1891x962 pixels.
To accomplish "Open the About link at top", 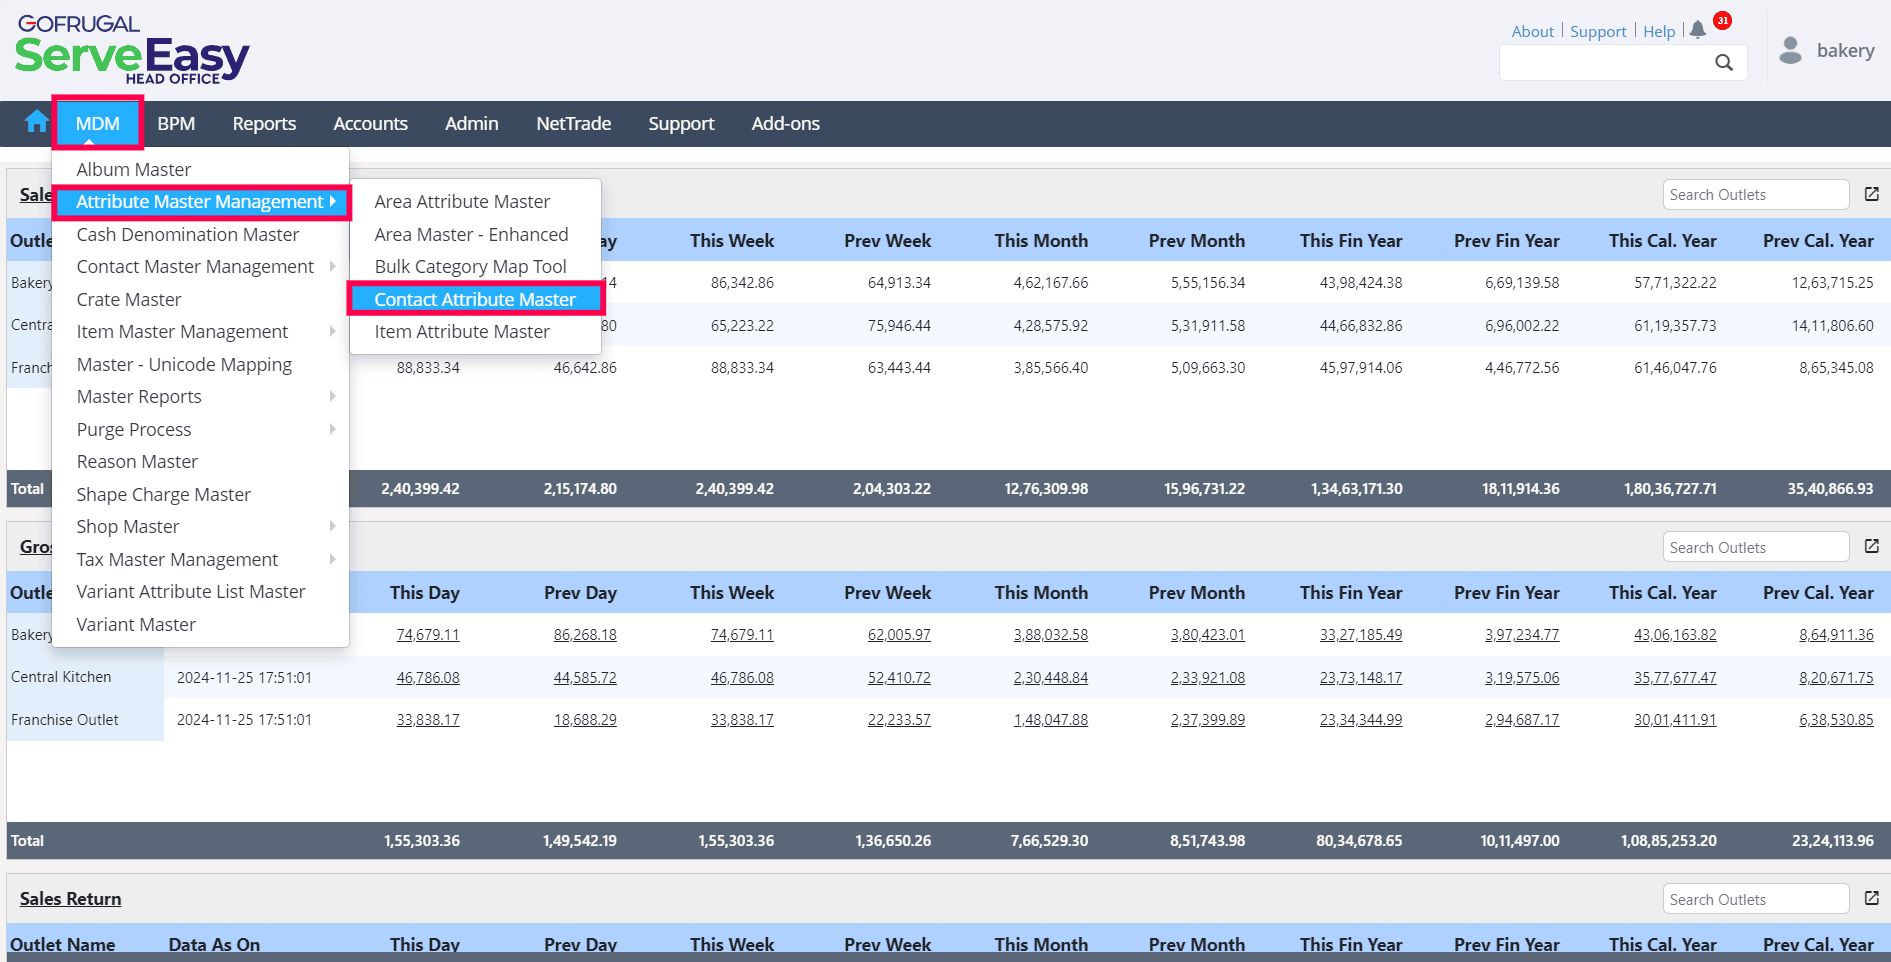I will click(x=1532, y=32).
